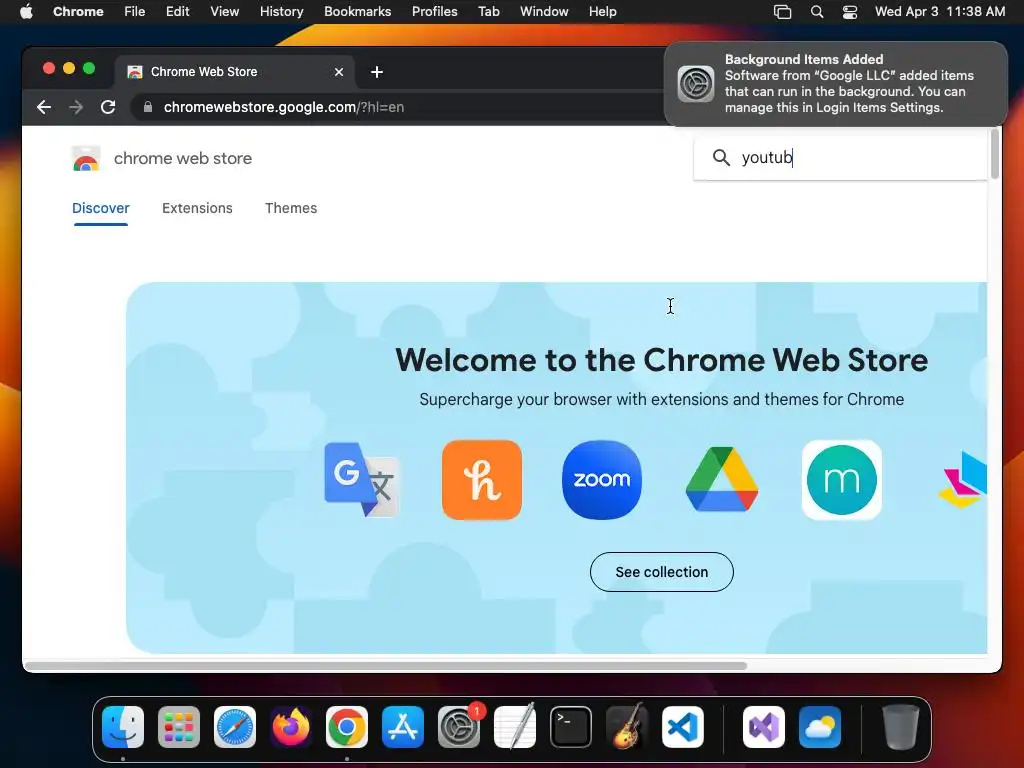Launch Firefox from the dock

coord(291,727)
